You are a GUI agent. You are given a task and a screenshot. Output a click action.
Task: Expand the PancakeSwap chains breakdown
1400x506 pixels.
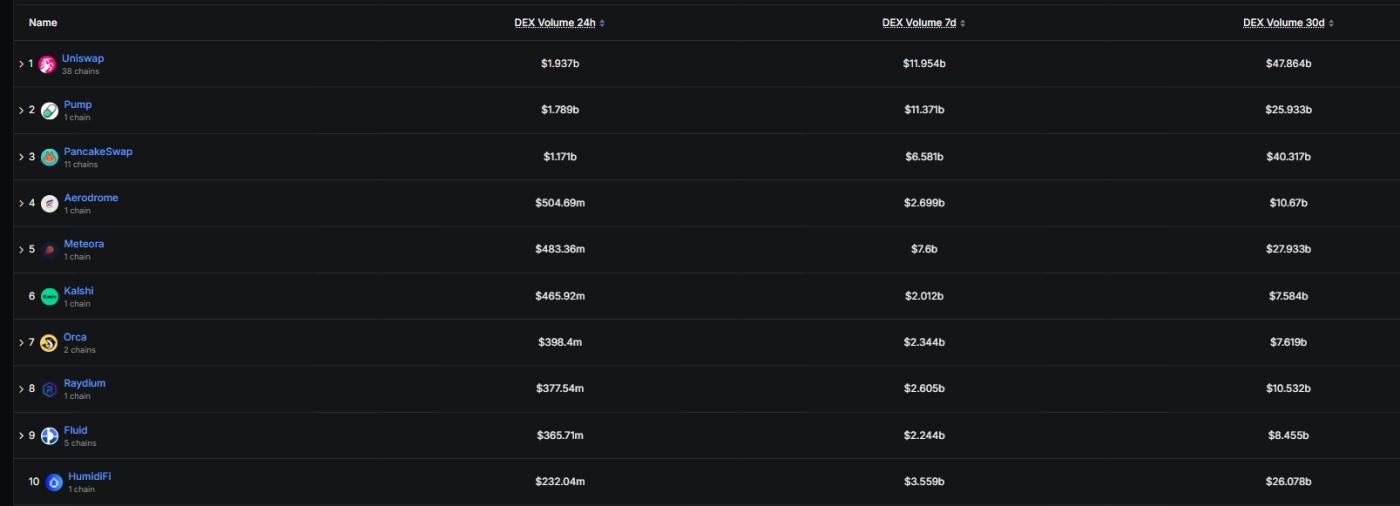point(21,157)
